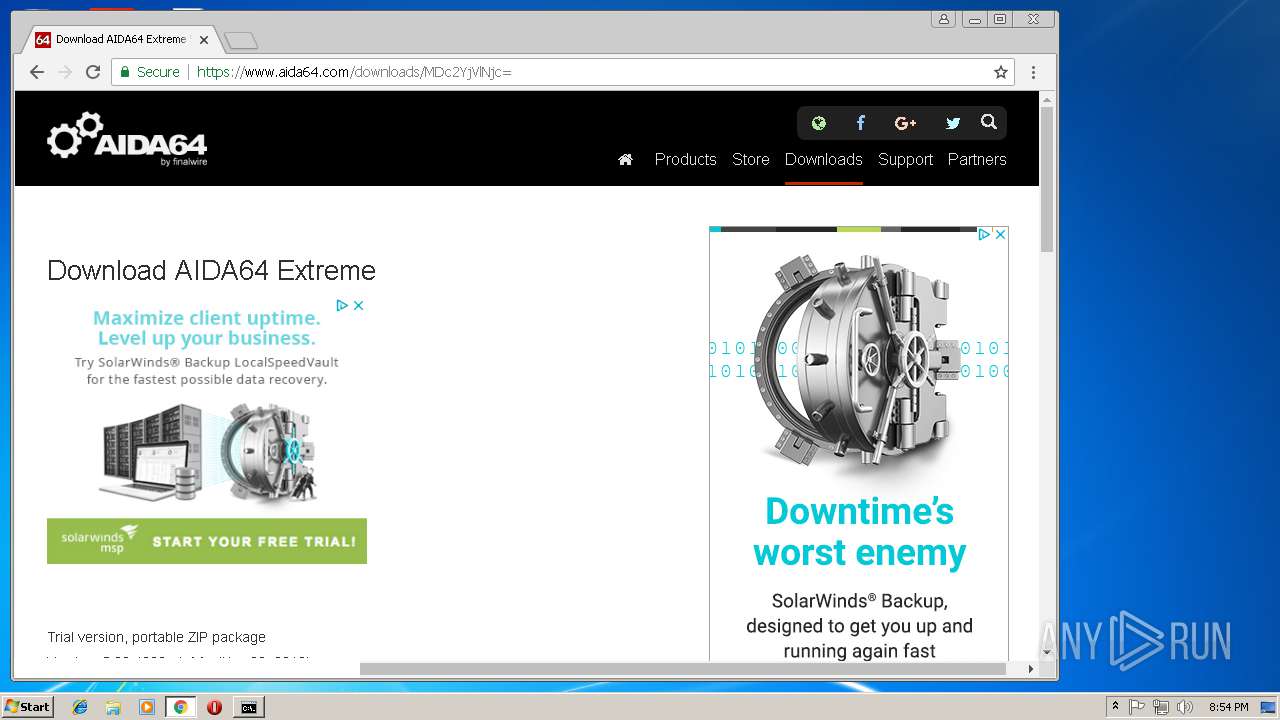Close the left SolarWinds ad with X
1280x720 pixels.
pos(359,305)
